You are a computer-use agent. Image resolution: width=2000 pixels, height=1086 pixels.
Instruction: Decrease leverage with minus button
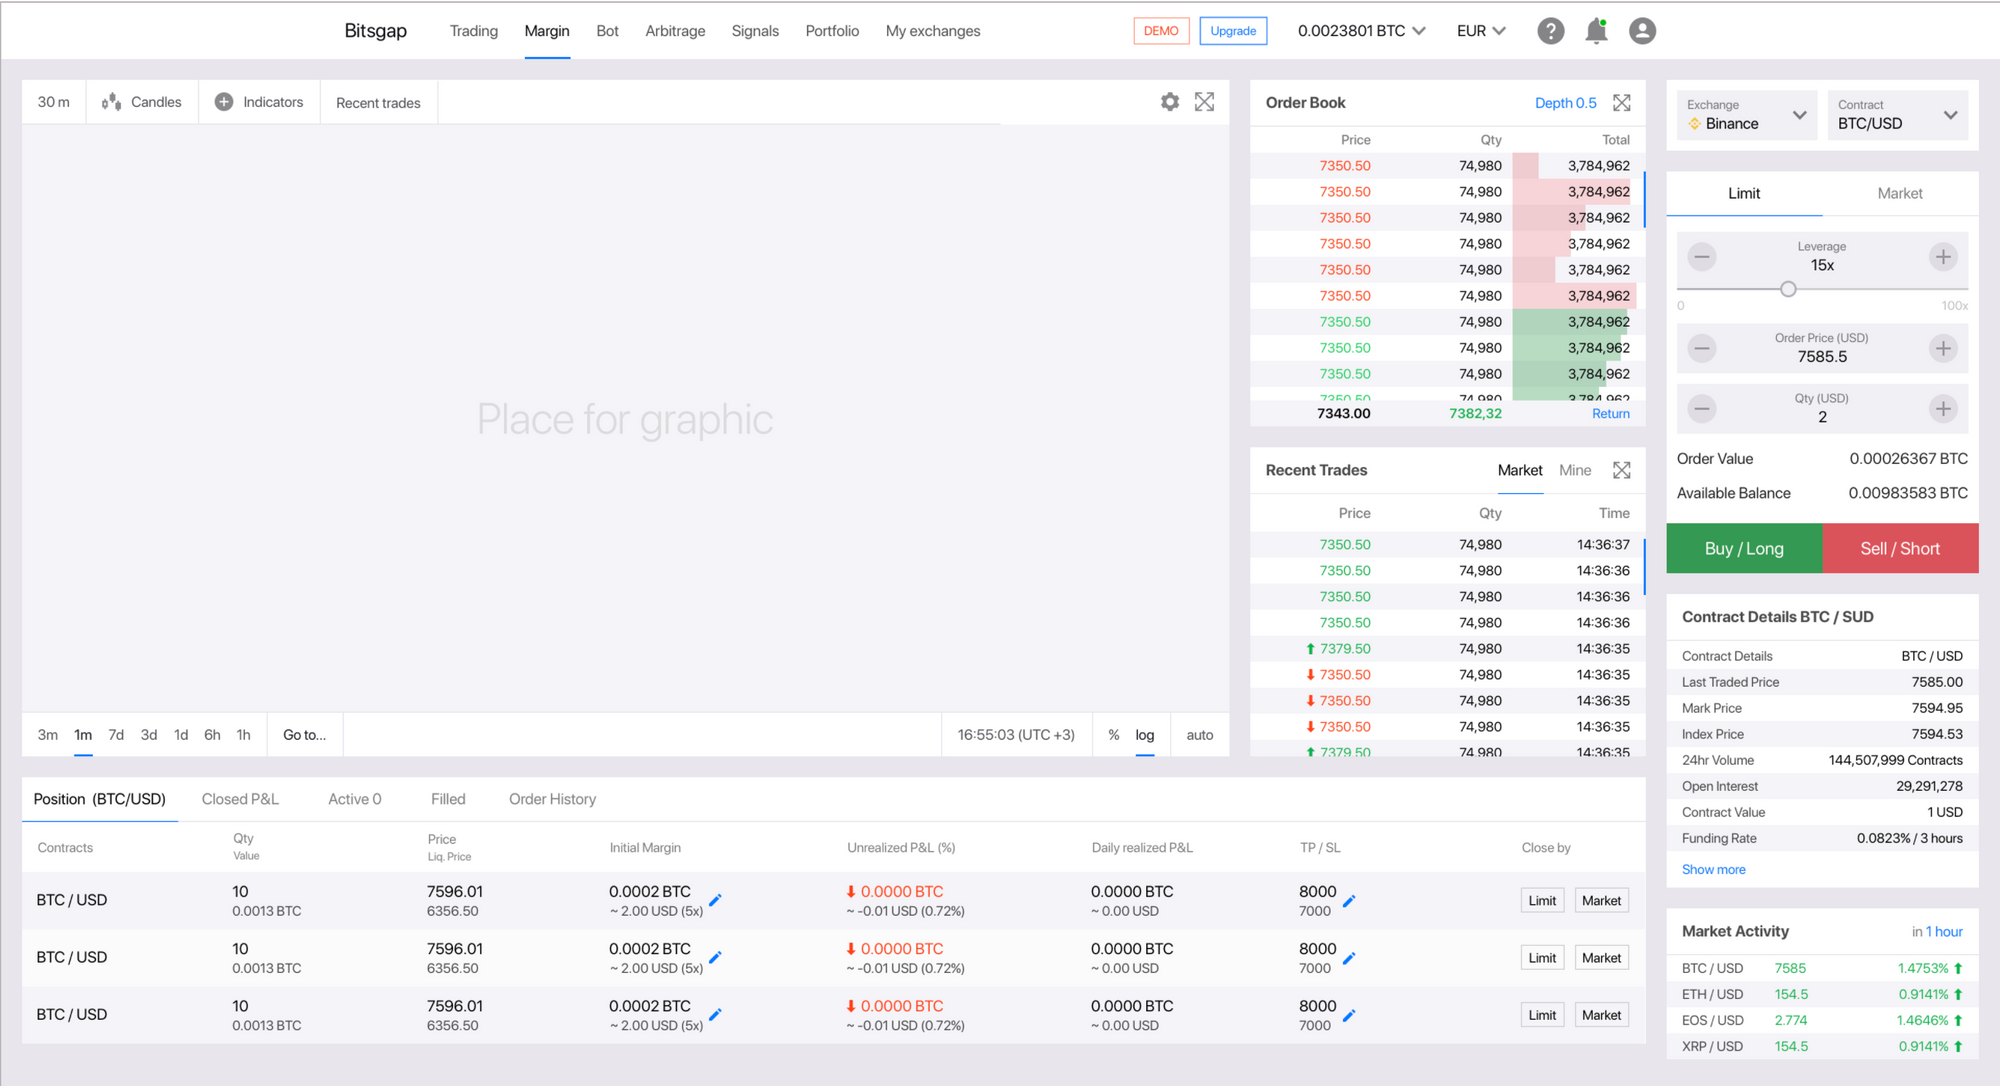pyautogui.click(x=1702, y=257)
